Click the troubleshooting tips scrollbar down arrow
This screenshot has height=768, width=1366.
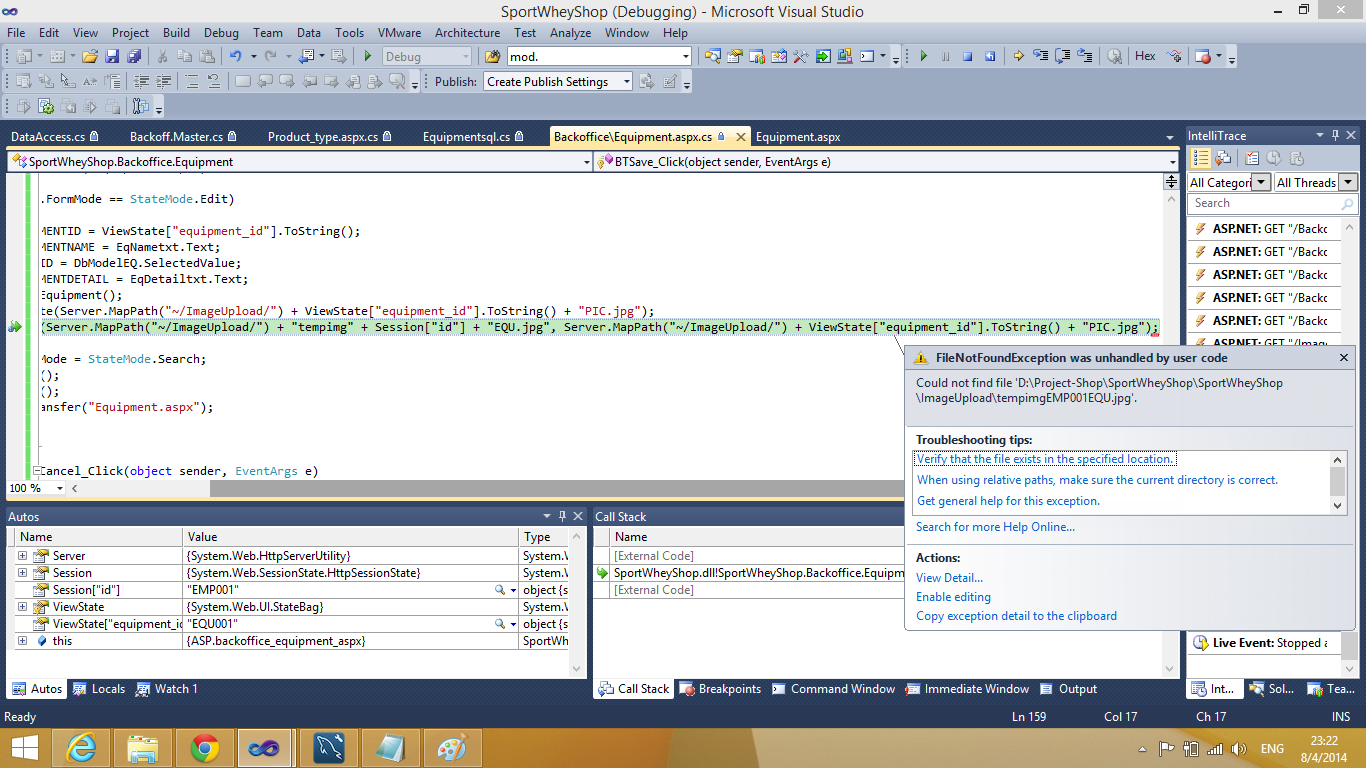pyautogui.click(x=1338, y=506)
